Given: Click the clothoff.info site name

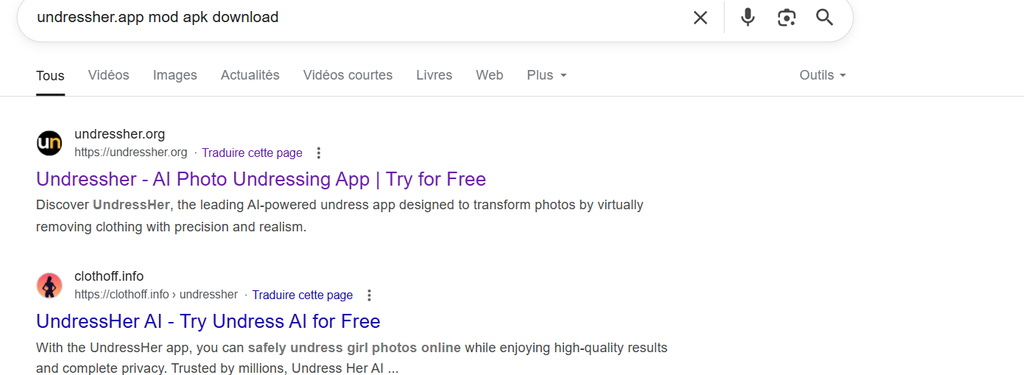Looking at the screenshot, I should (x=109, y=276).
